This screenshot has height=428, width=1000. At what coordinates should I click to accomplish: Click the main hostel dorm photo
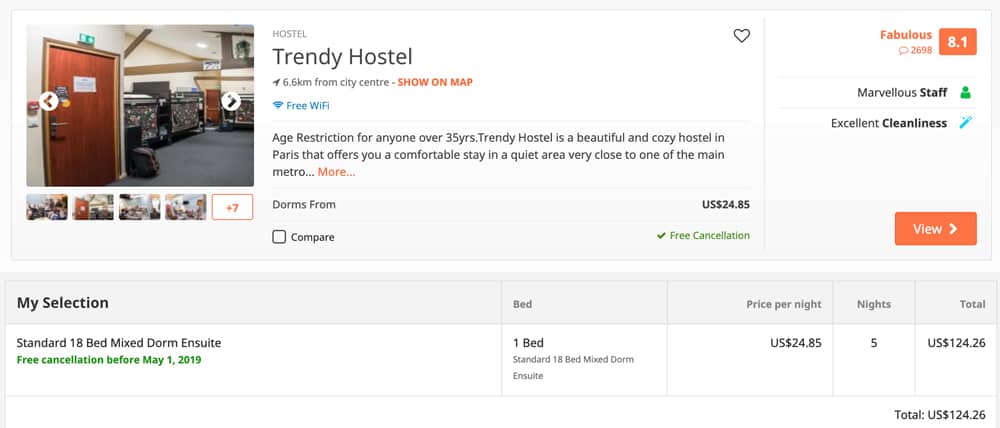click(140, 105)
